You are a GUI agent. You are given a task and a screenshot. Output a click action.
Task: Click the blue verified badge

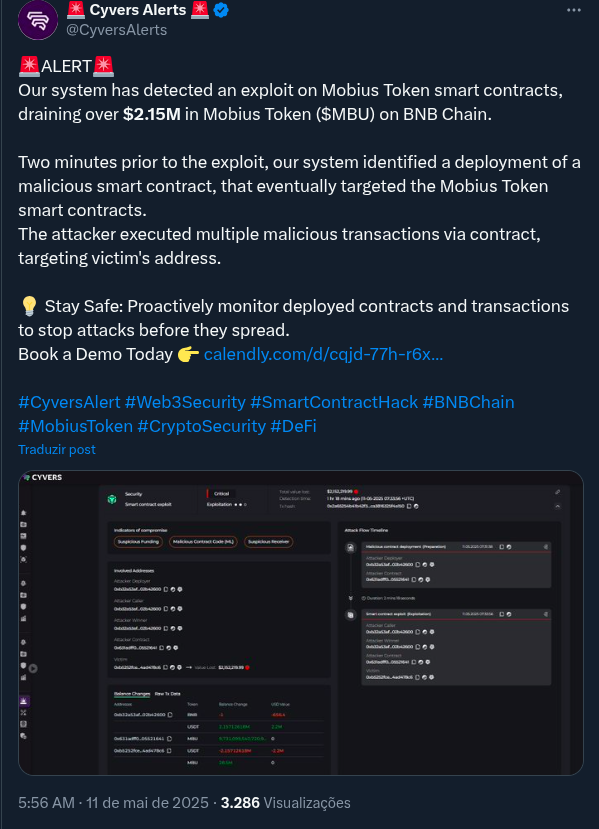click(x=221, y=10)
